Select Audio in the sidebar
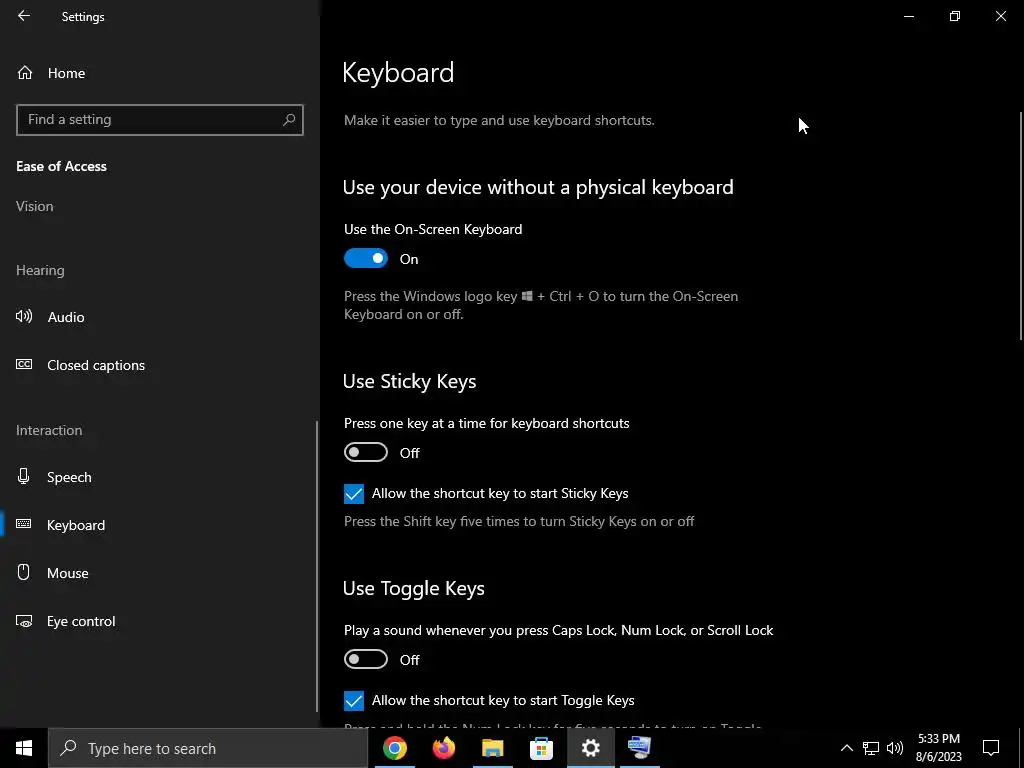Image resolution: width=1024 pixels, height=768 pixels. [66, 317]
